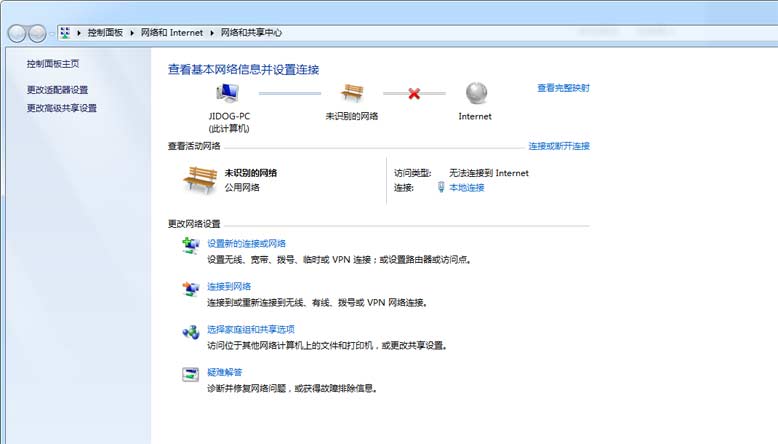
Task: Click the plug icon beside 本地连接
Action: pos(441,187)
